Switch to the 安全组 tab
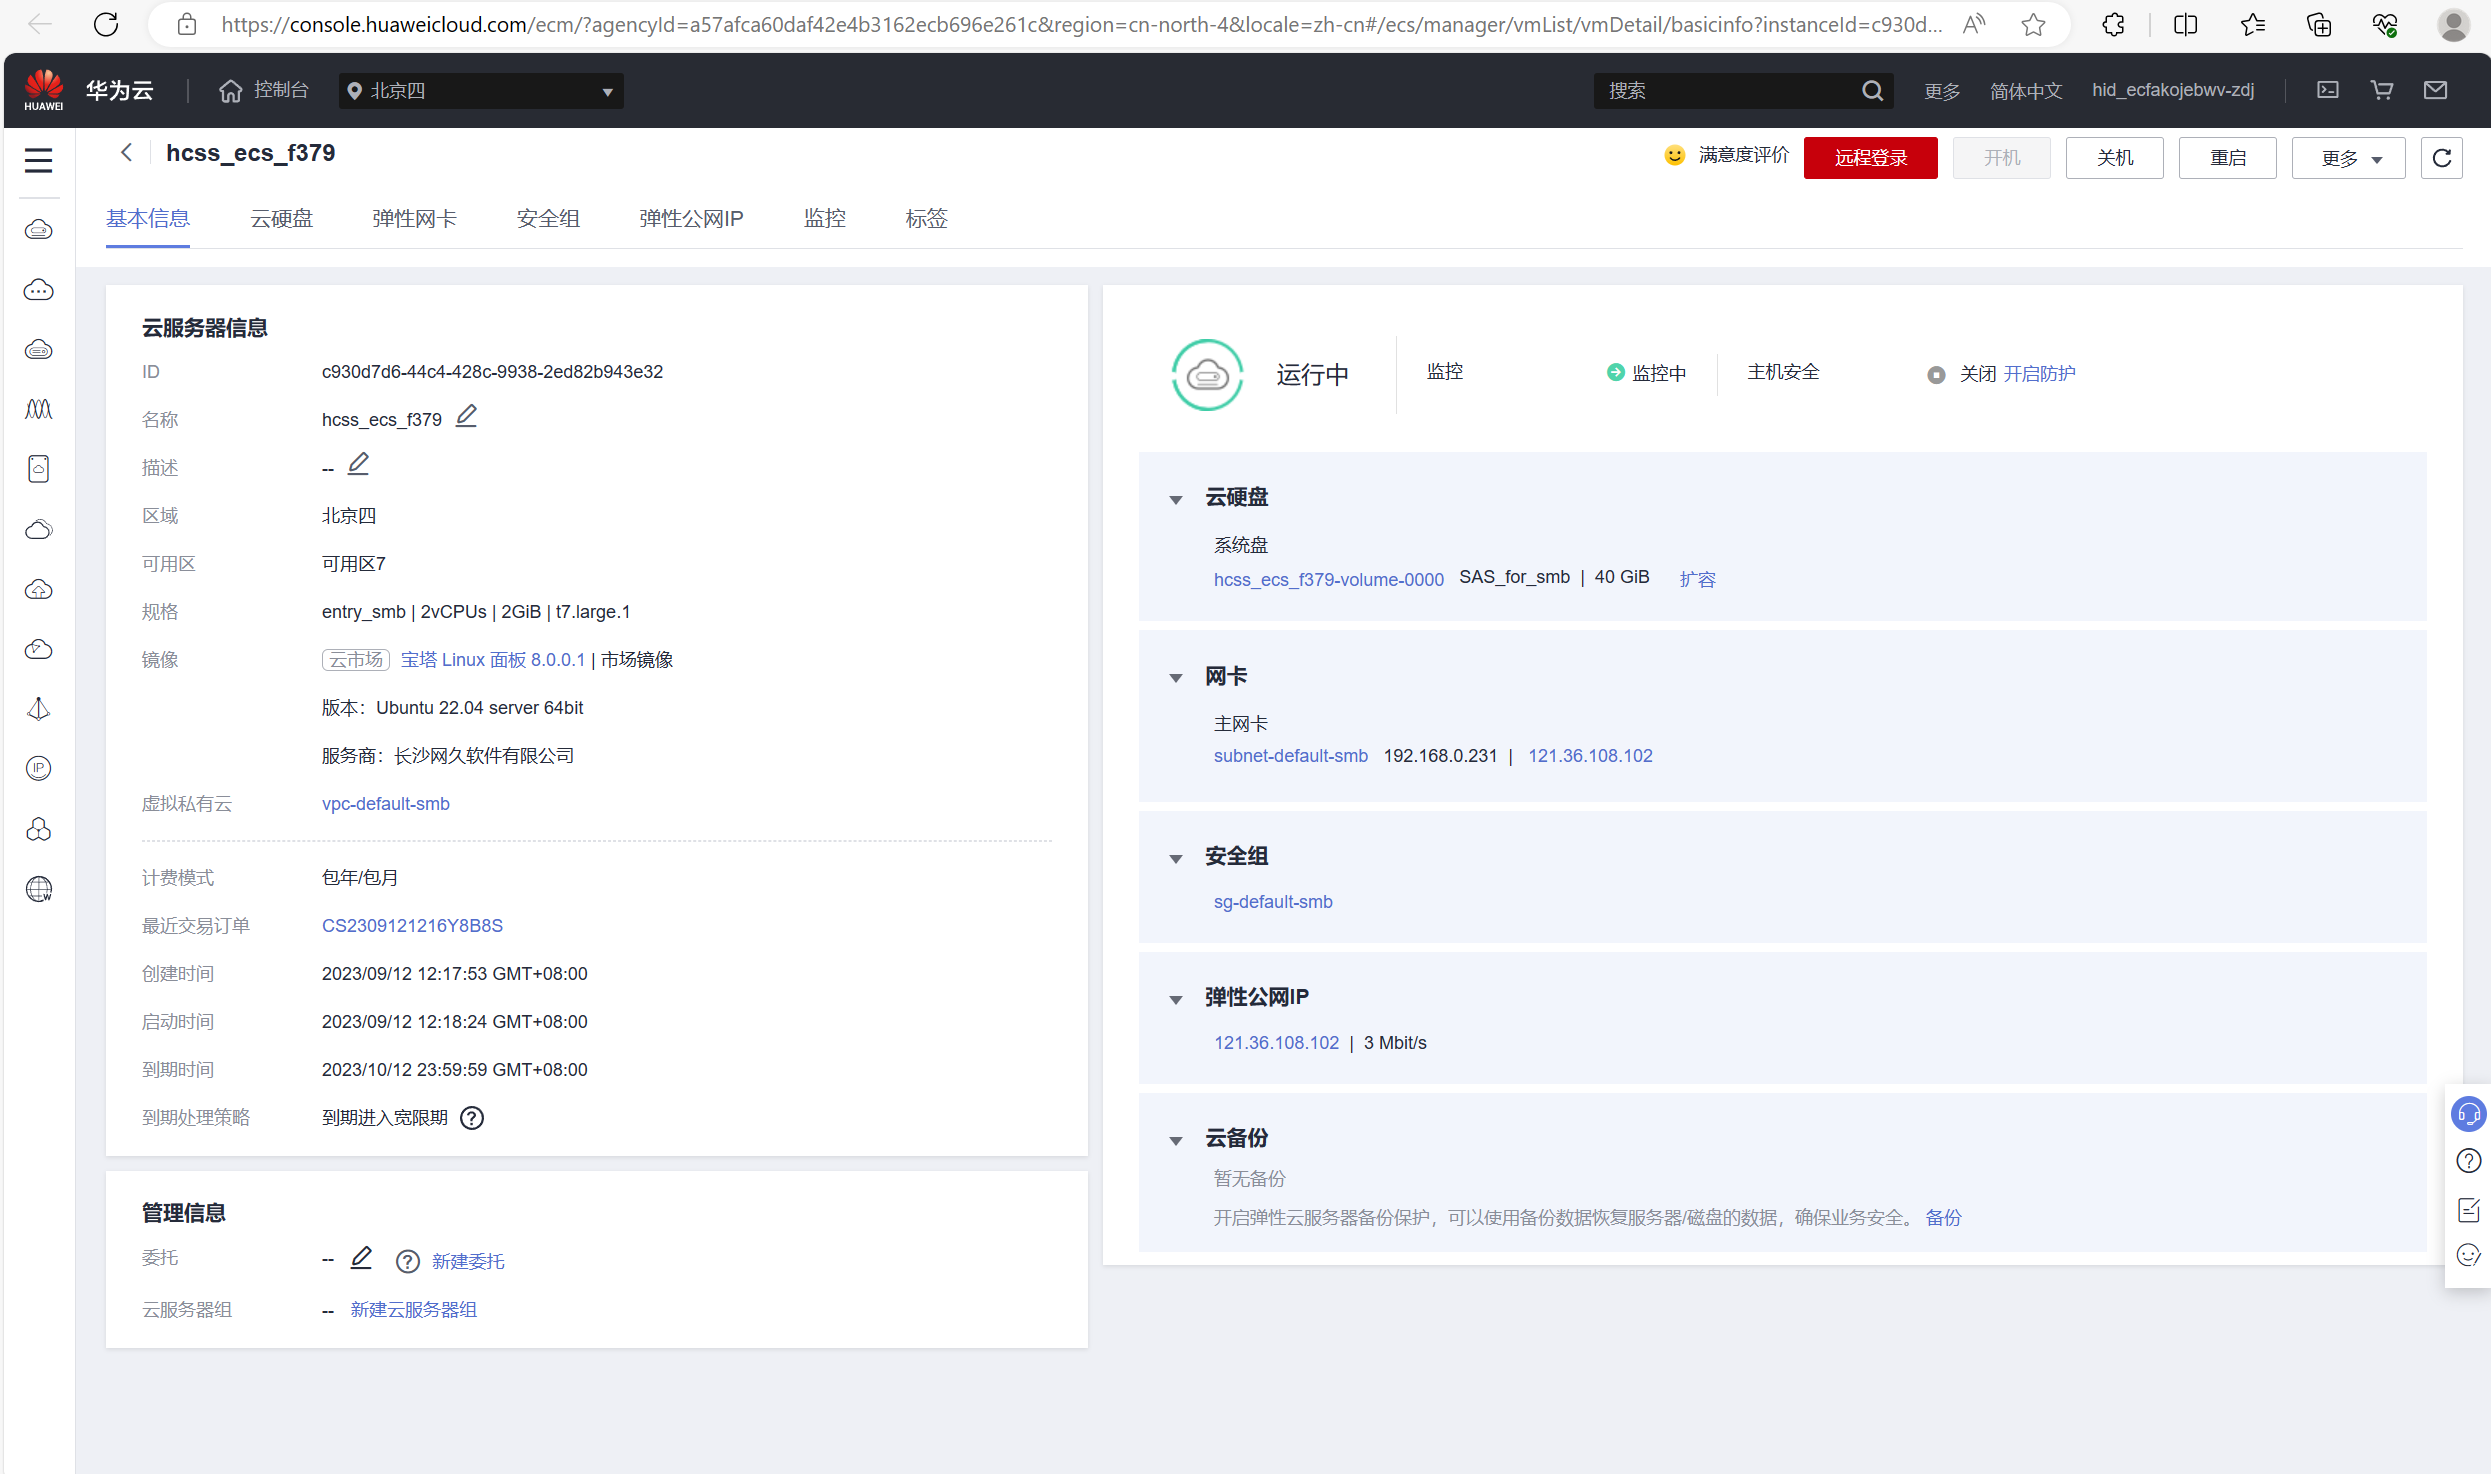This screenshot has height=1474, width=2491. tap(547, 218)
